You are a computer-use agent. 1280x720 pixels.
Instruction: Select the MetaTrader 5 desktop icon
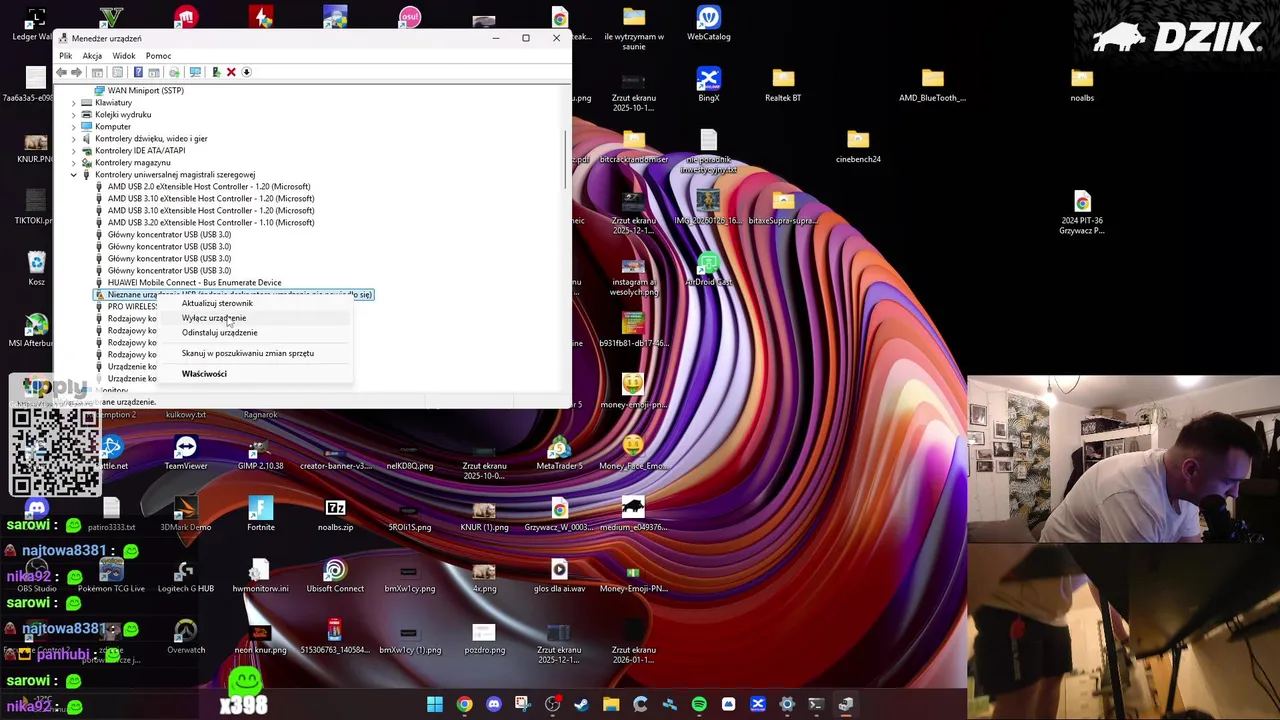(559, 453)
